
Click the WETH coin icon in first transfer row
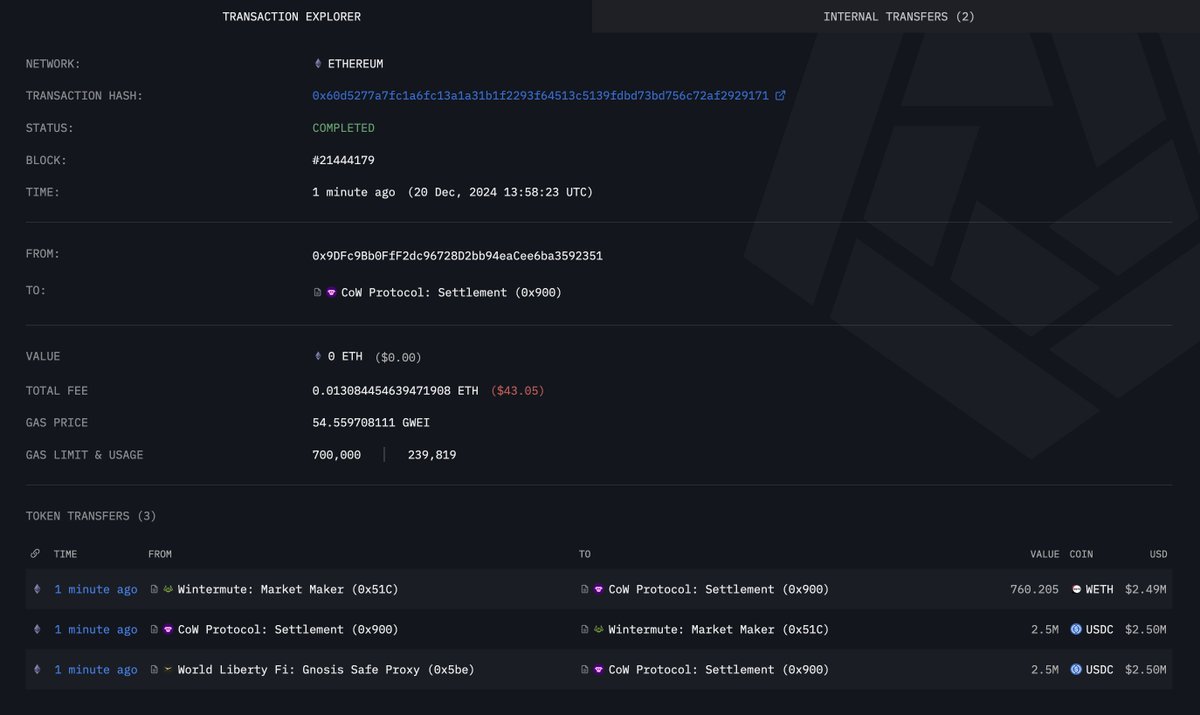tap(1079, 589)
